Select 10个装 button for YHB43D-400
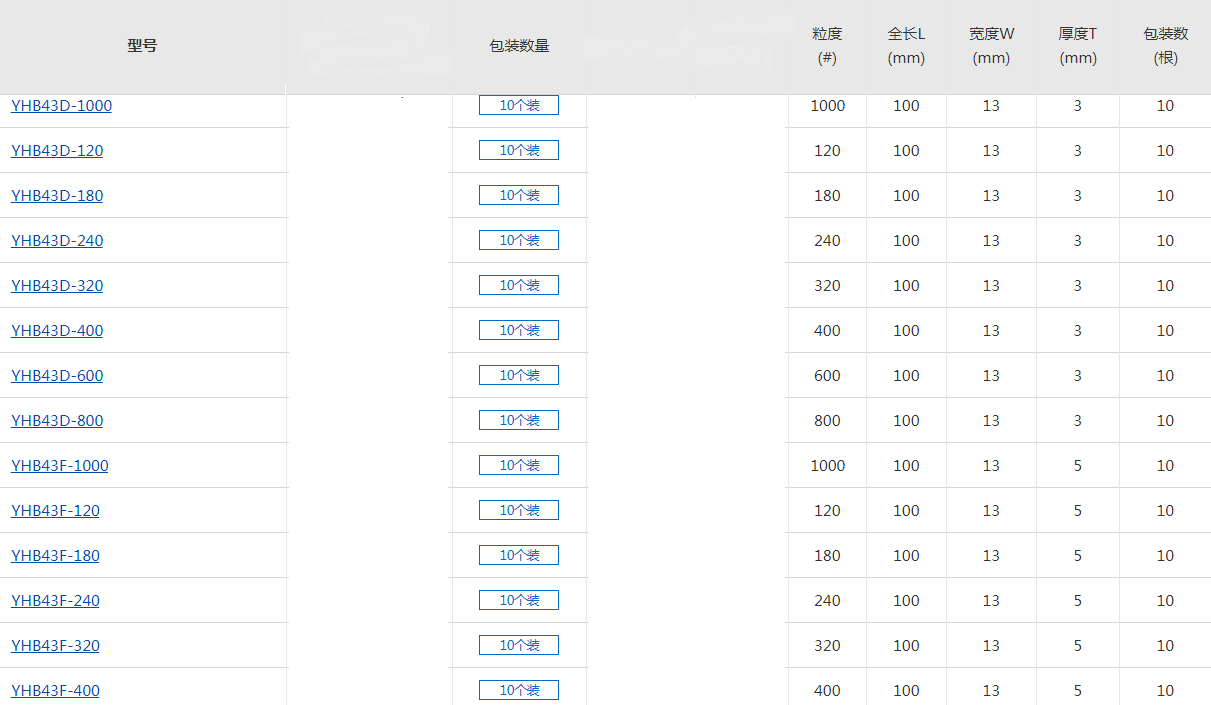Screen dimensions: 1211x705 click(519, 330)
